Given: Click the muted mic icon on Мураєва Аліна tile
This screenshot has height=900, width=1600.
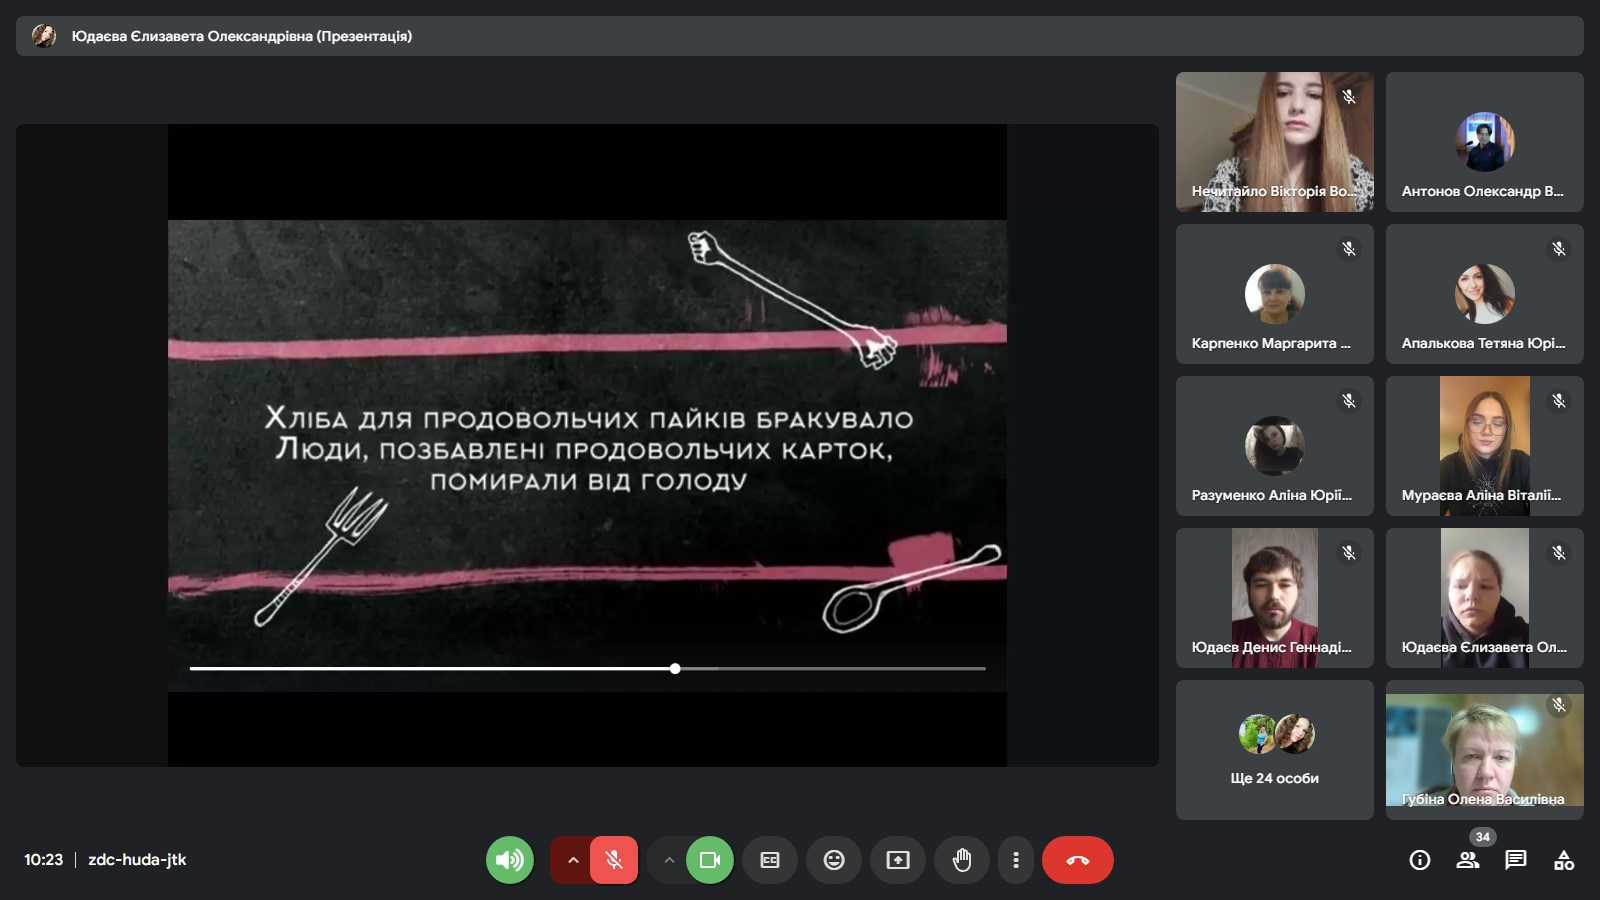Looking at the screenshot, I should 1559,401.
